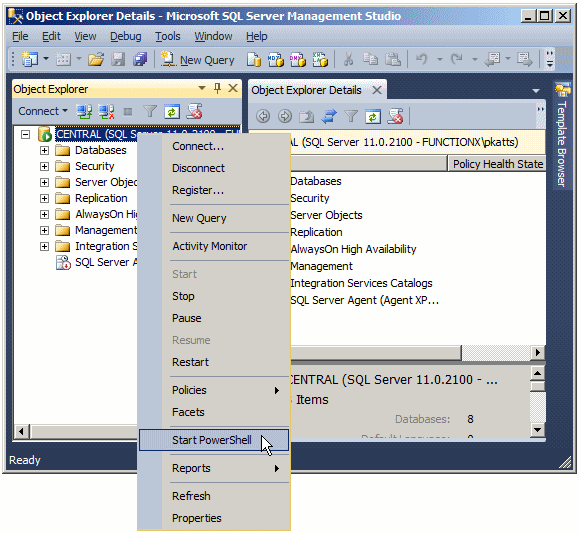The height and width of the screenshot is (534, 579).
Task: Click Refresh icon in Details pane toolbar
Action: (373, 116)
